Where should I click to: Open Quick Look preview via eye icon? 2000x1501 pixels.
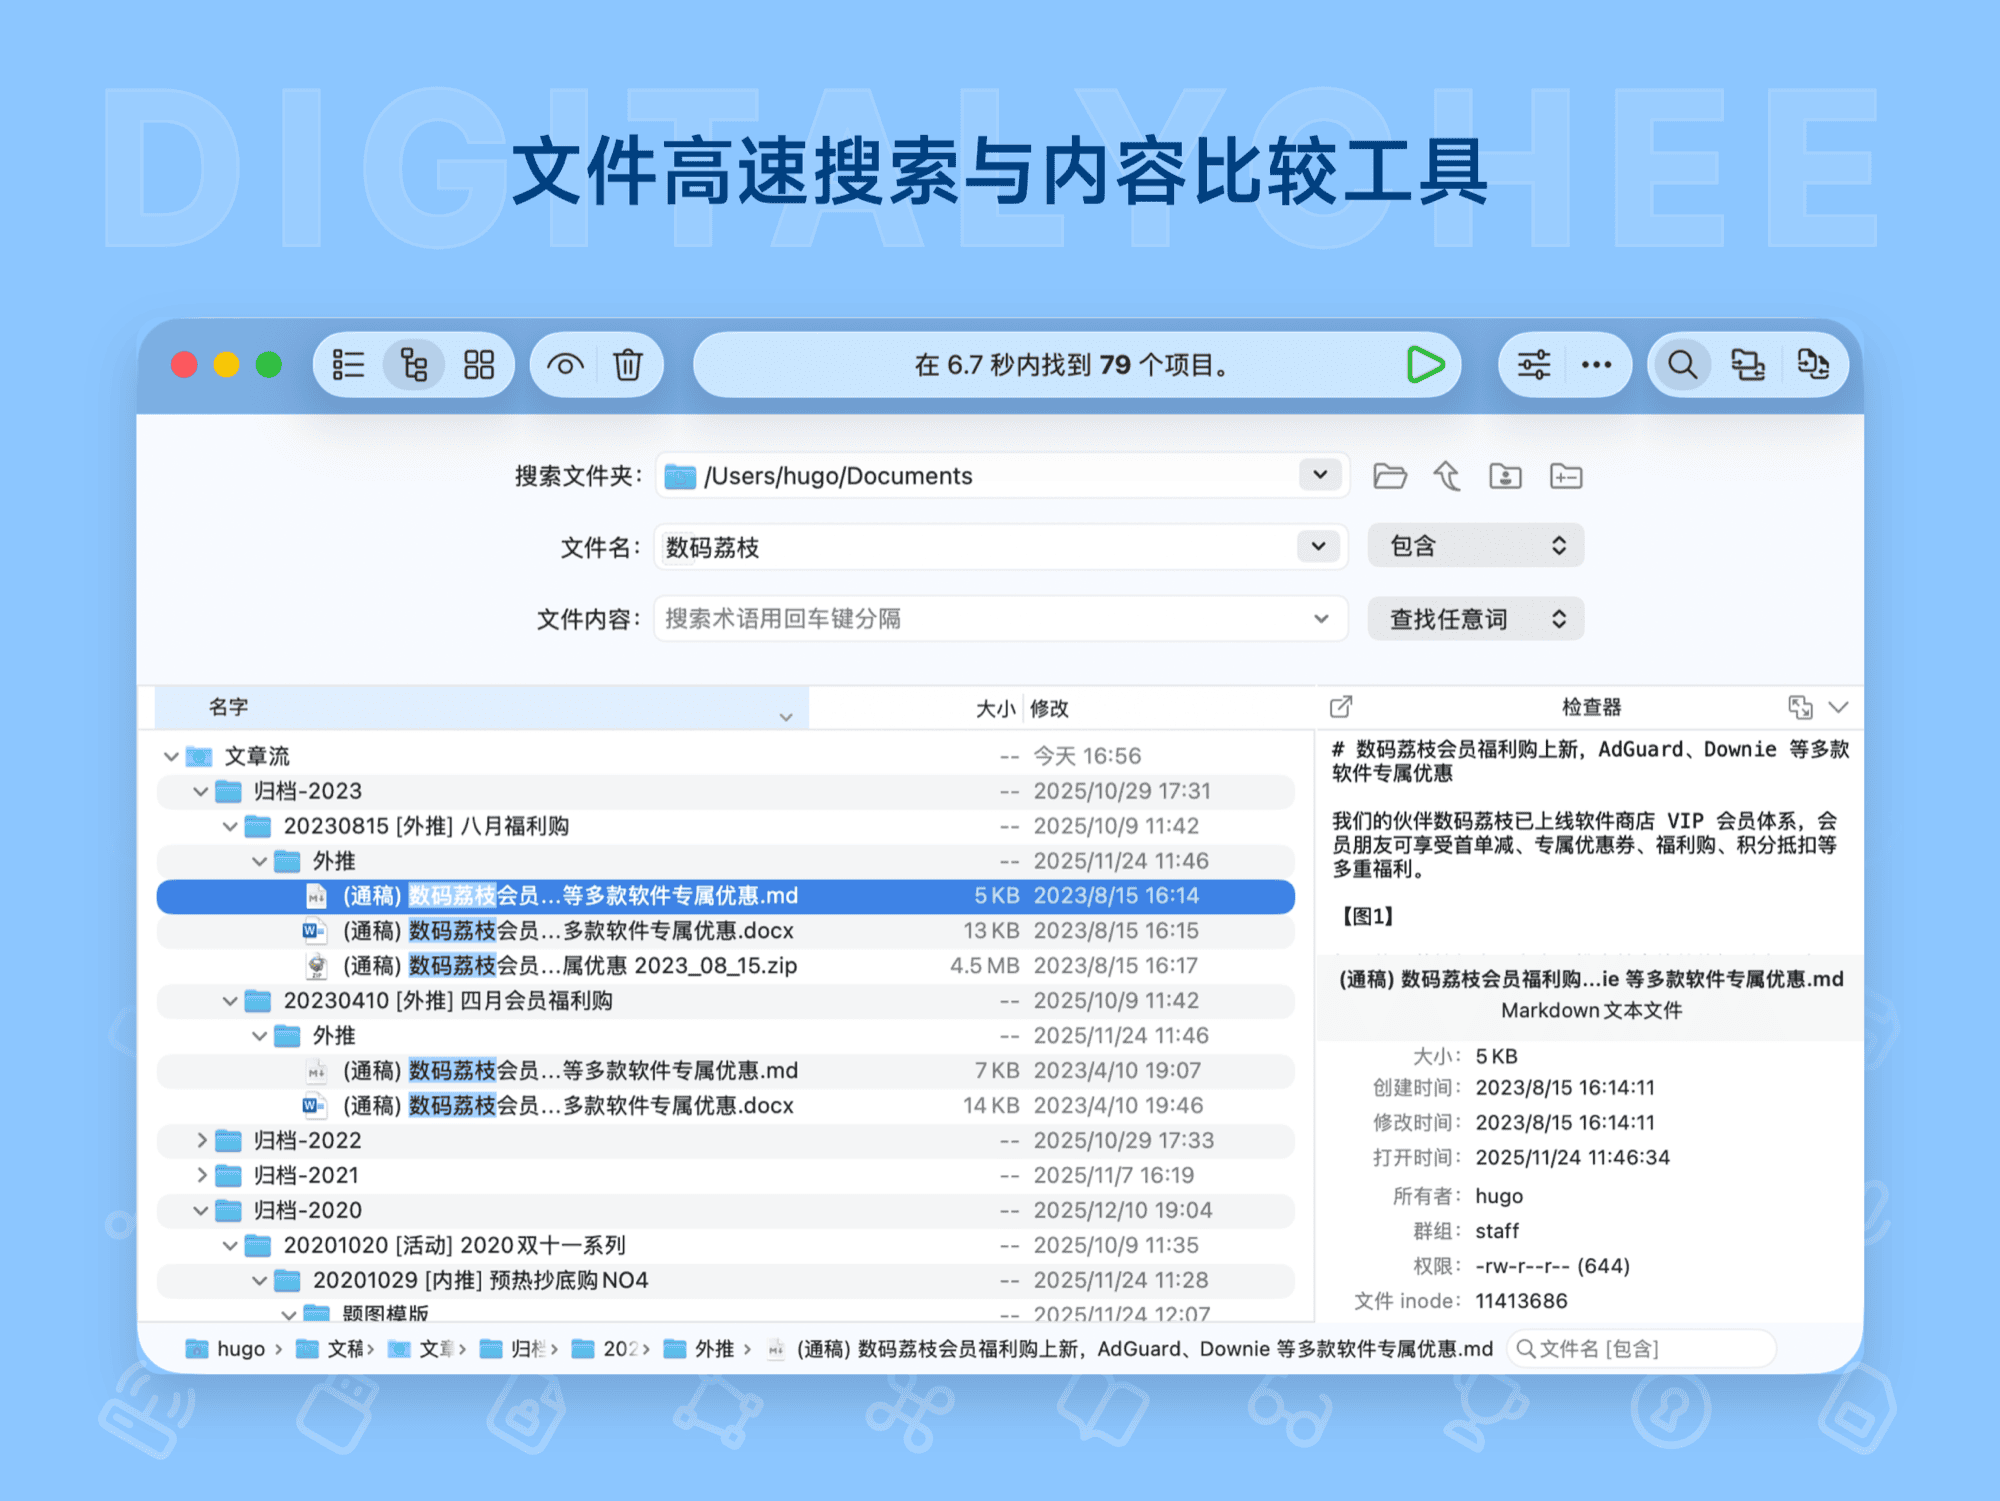pyautogui.click(x=565, y=364)
